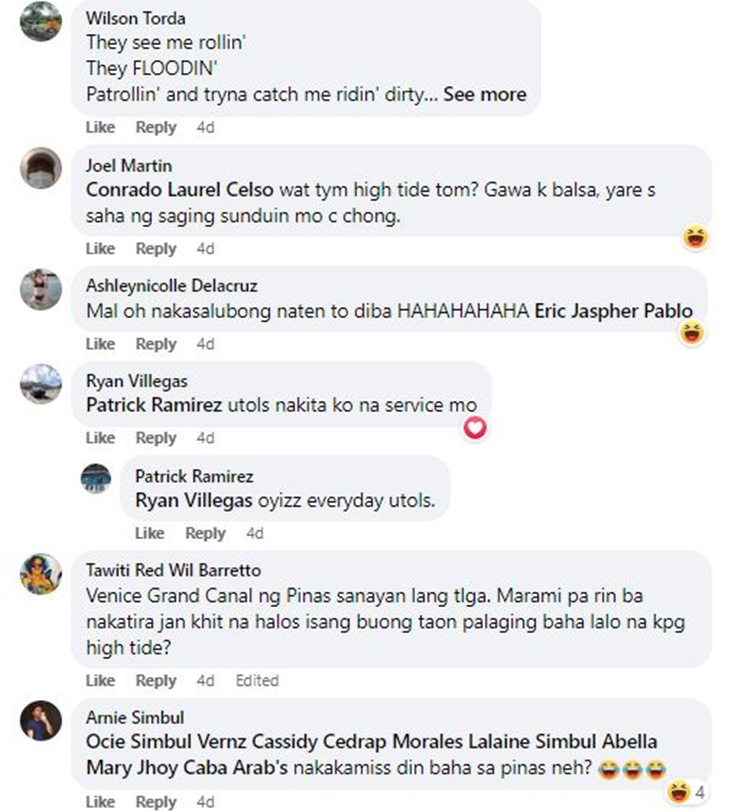Open Ashleynicolle Delacruz's avatar thumbnail
The width and height of the screenshot is (750, 812).
click(x=41, y=289)
